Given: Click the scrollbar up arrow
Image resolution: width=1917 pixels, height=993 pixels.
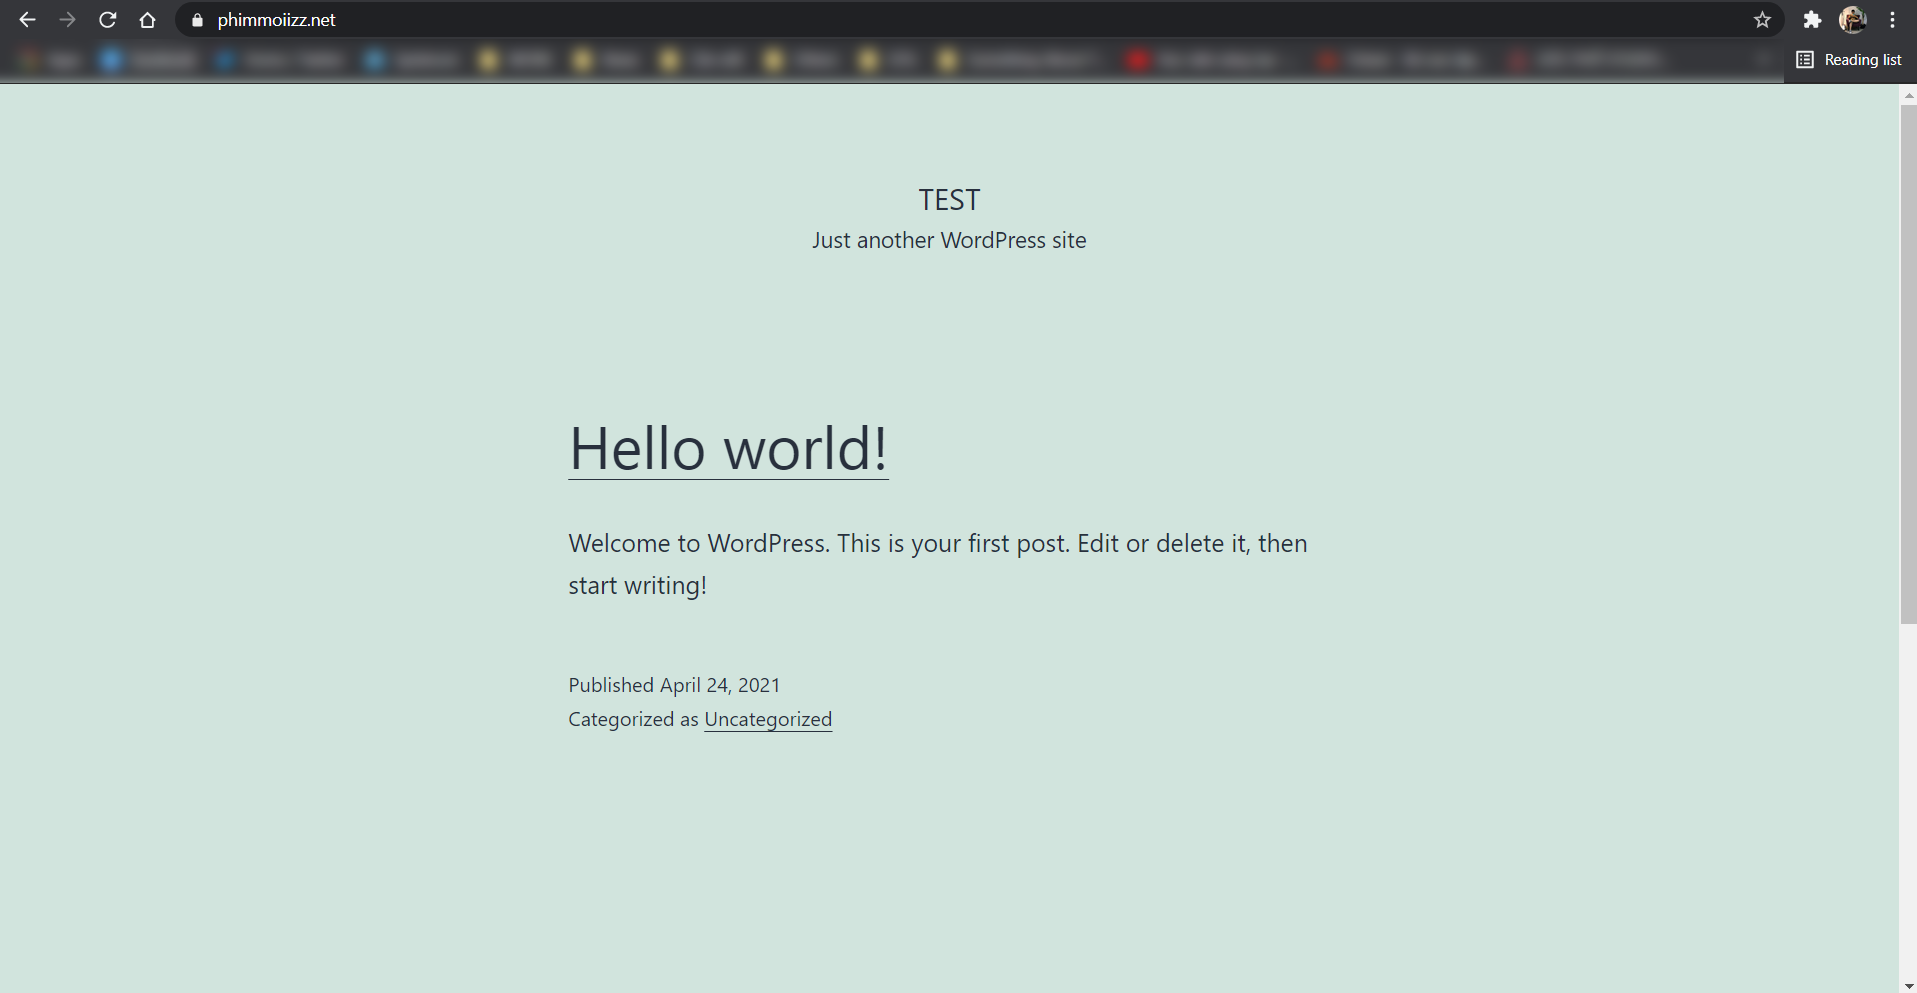Looking at the screenshot, I should pos(1908,95).
